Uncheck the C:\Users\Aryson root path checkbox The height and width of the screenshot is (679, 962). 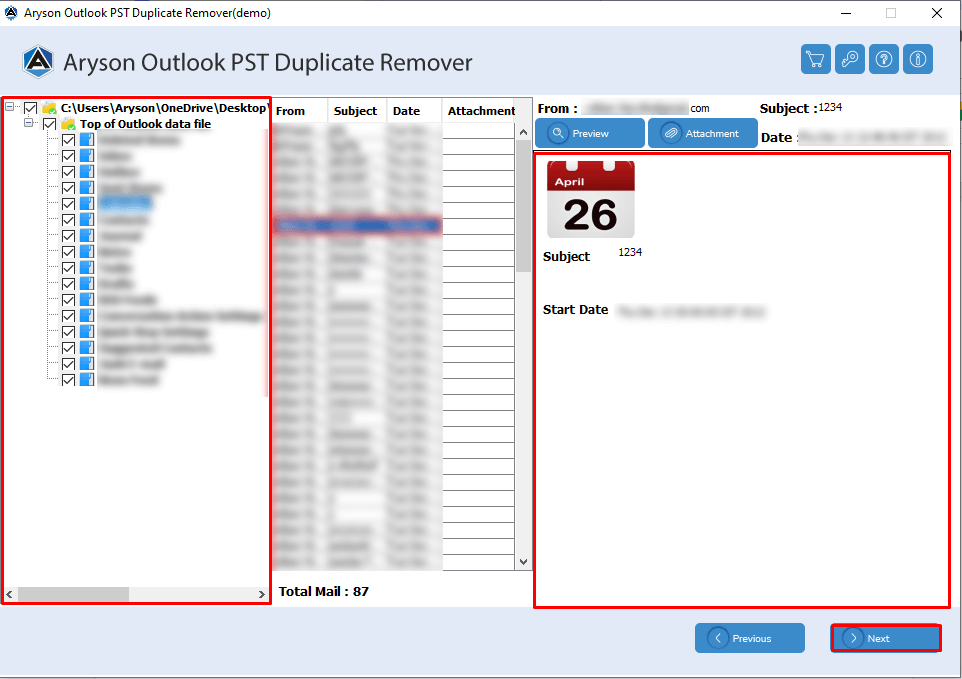coord(30,109)
